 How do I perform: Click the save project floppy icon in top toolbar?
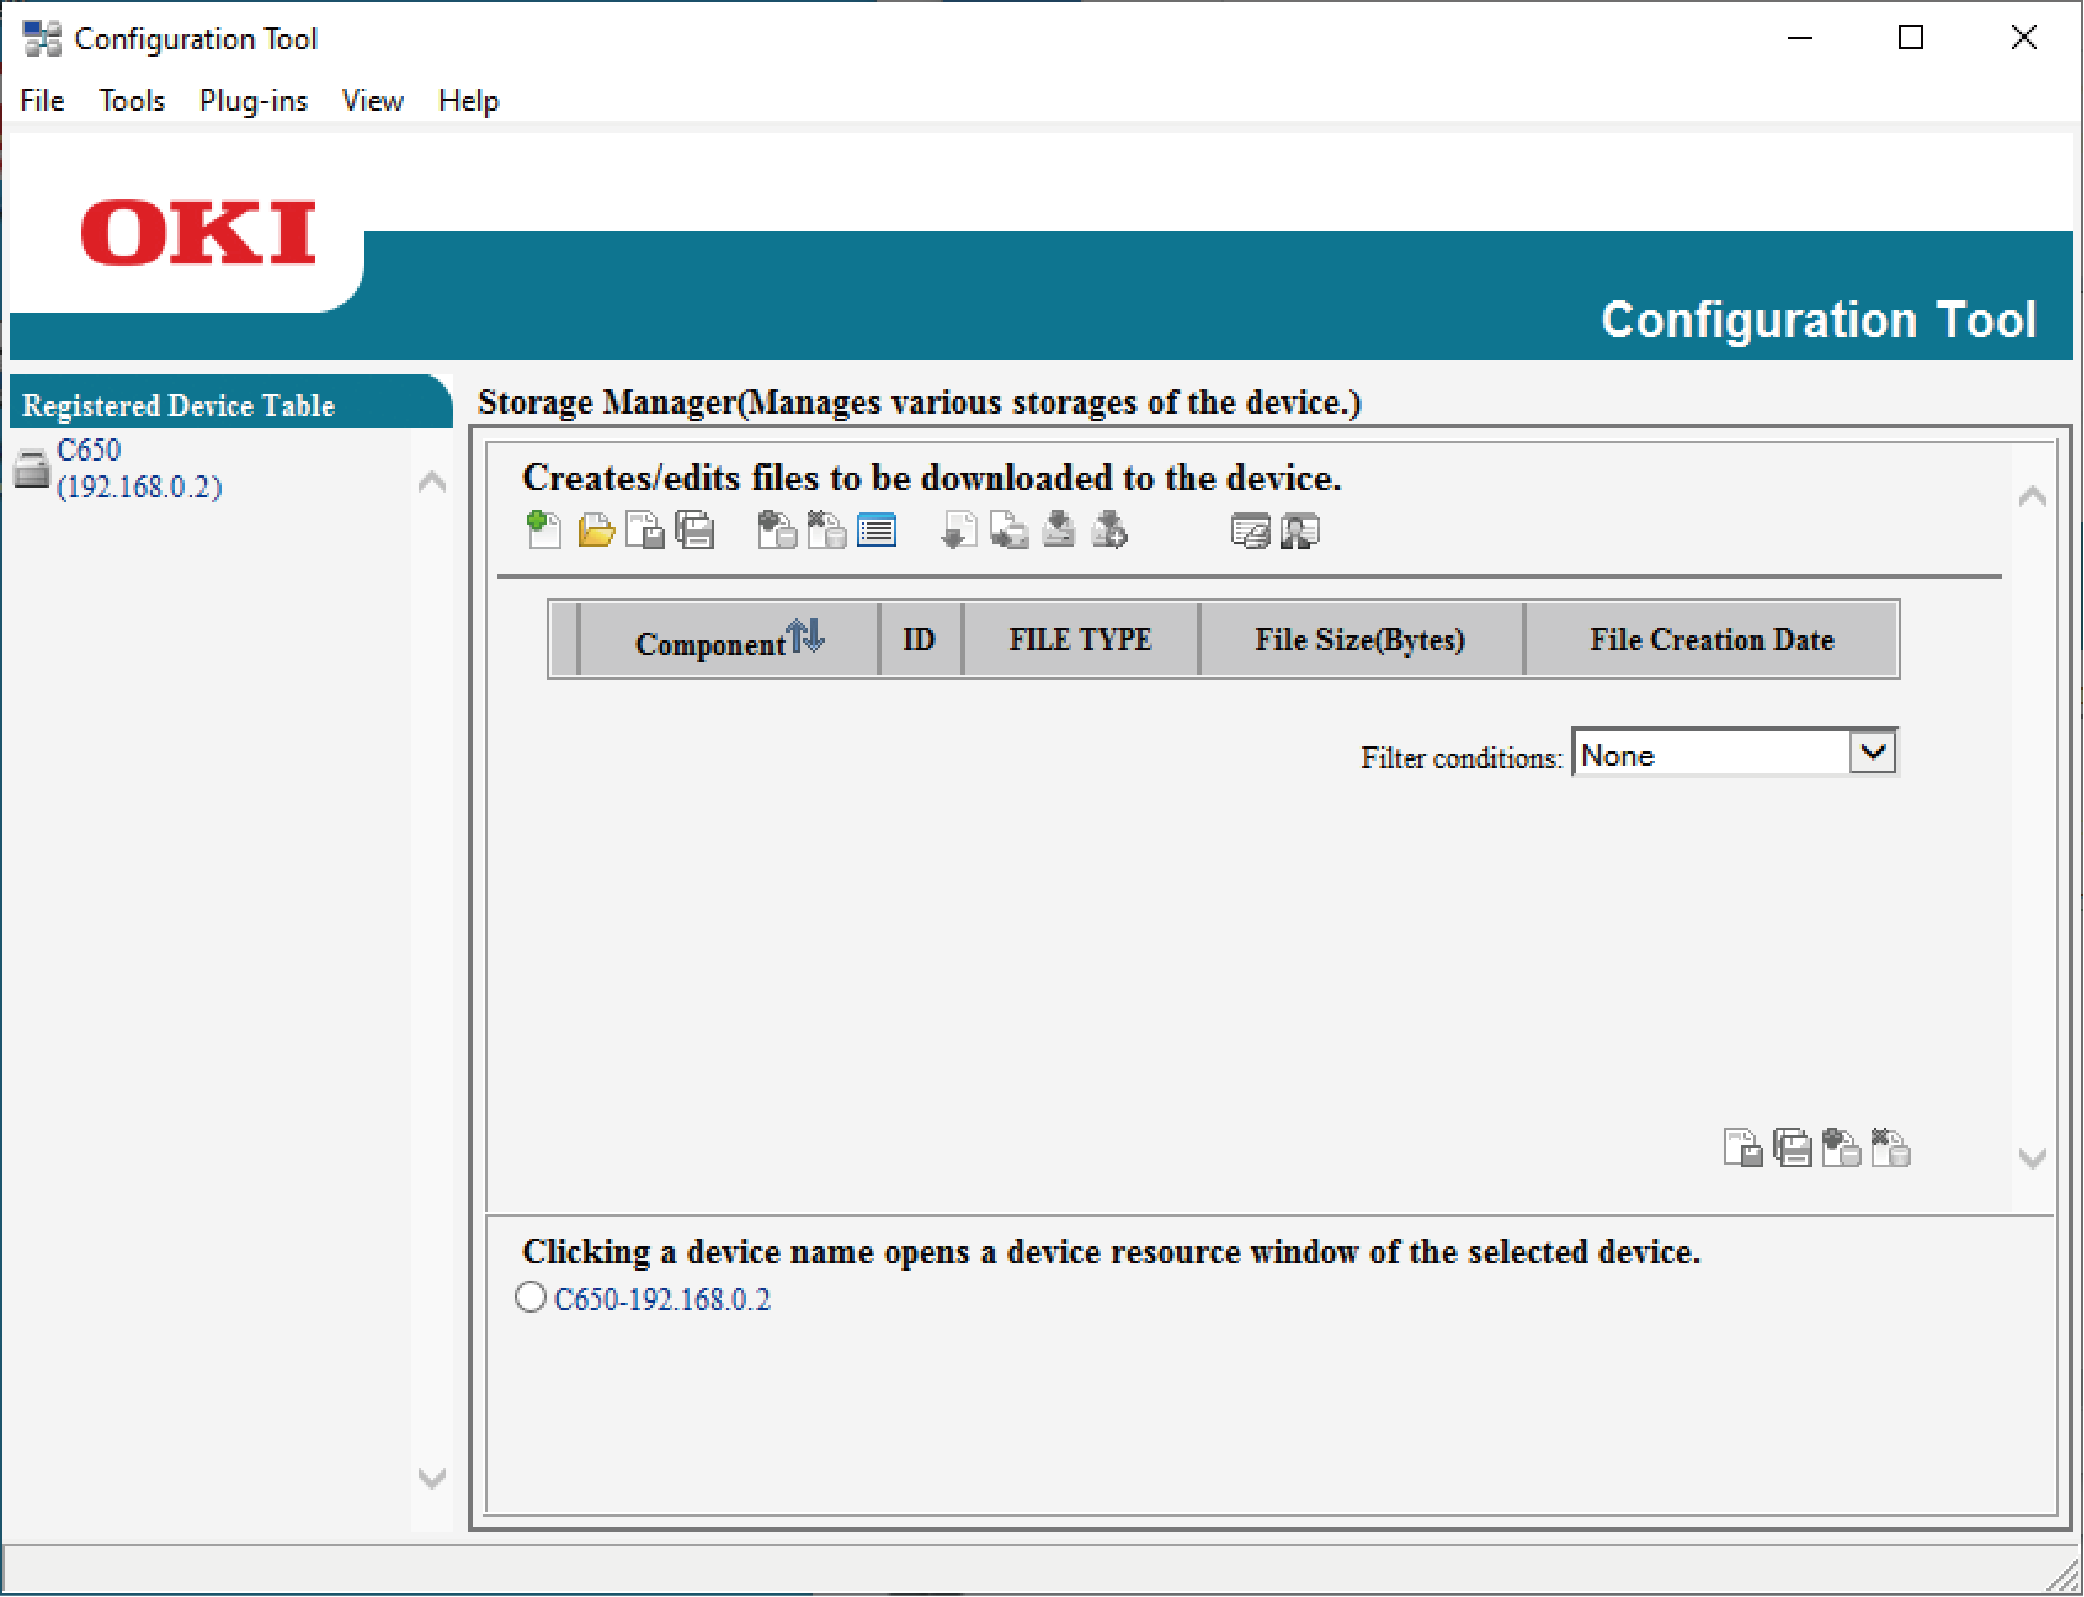[x=645, y=530]
